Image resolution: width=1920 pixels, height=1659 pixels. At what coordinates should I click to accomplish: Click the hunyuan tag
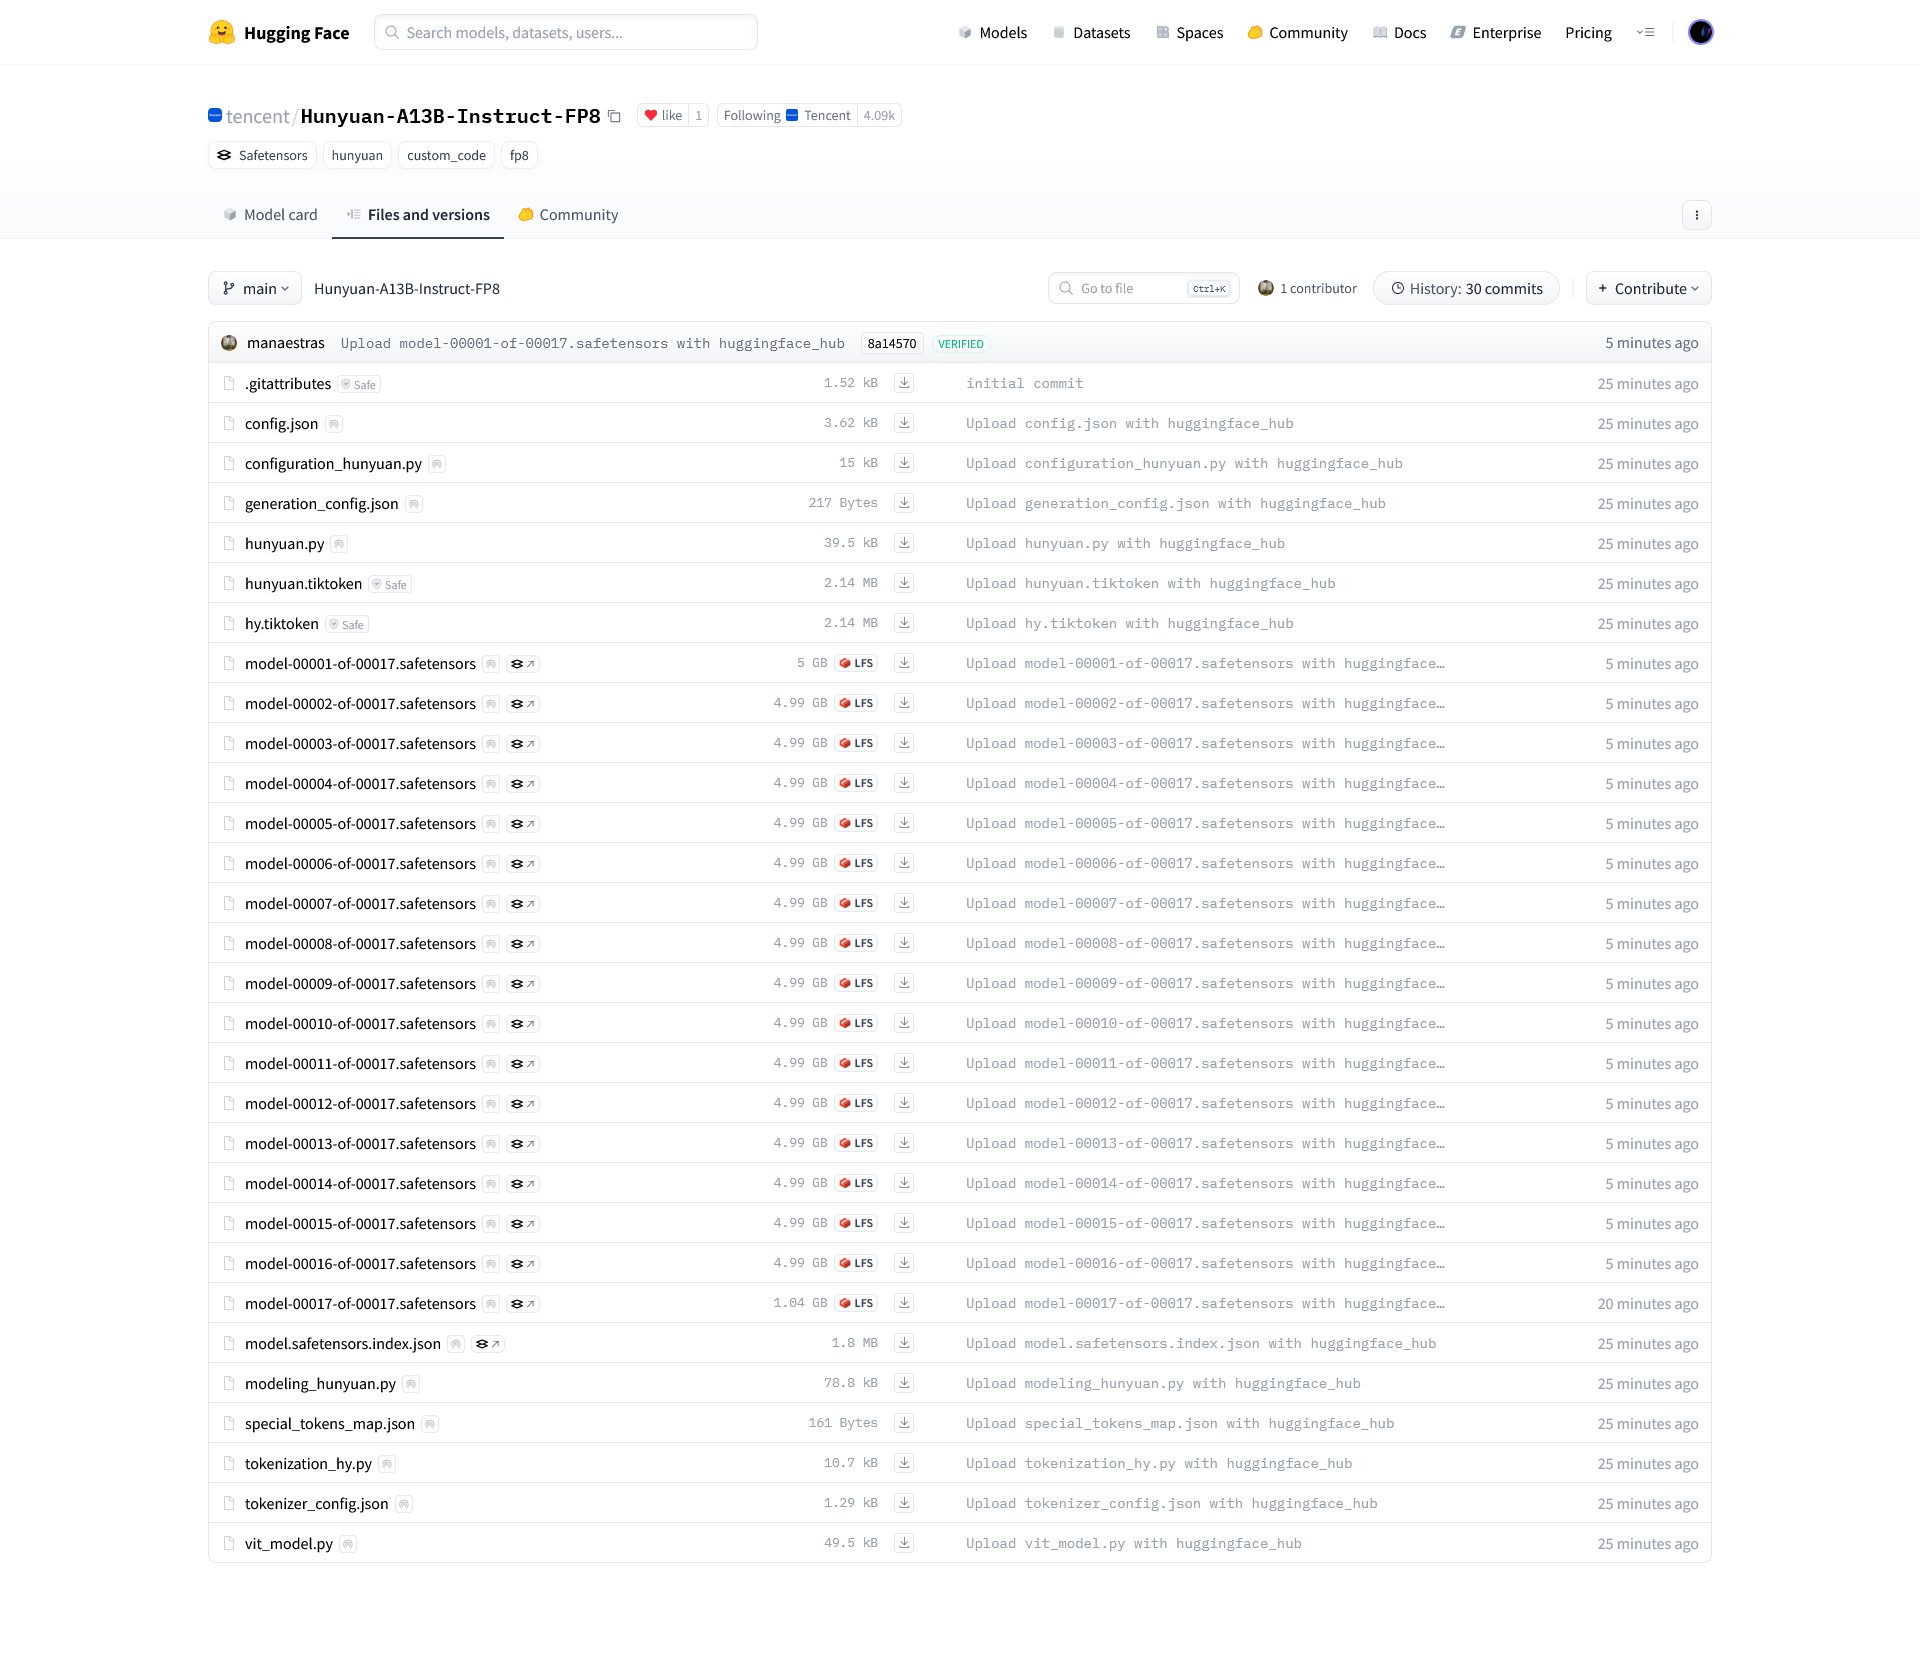pyautogui.click(x=357, y=156)
